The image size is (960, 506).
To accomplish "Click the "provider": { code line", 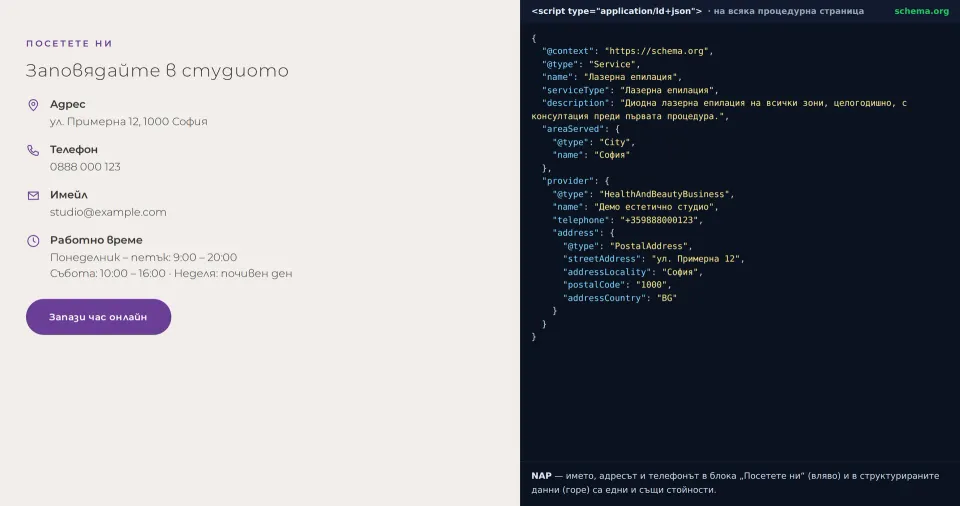I will (576, 181).
